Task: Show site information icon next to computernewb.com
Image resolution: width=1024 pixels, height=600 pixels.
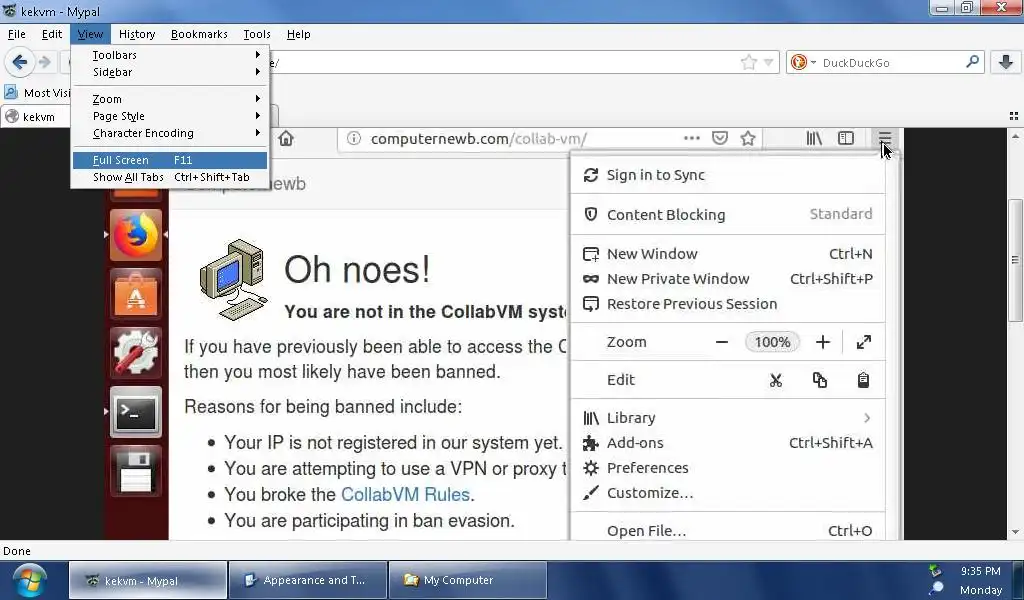Action: pos(353,138)
